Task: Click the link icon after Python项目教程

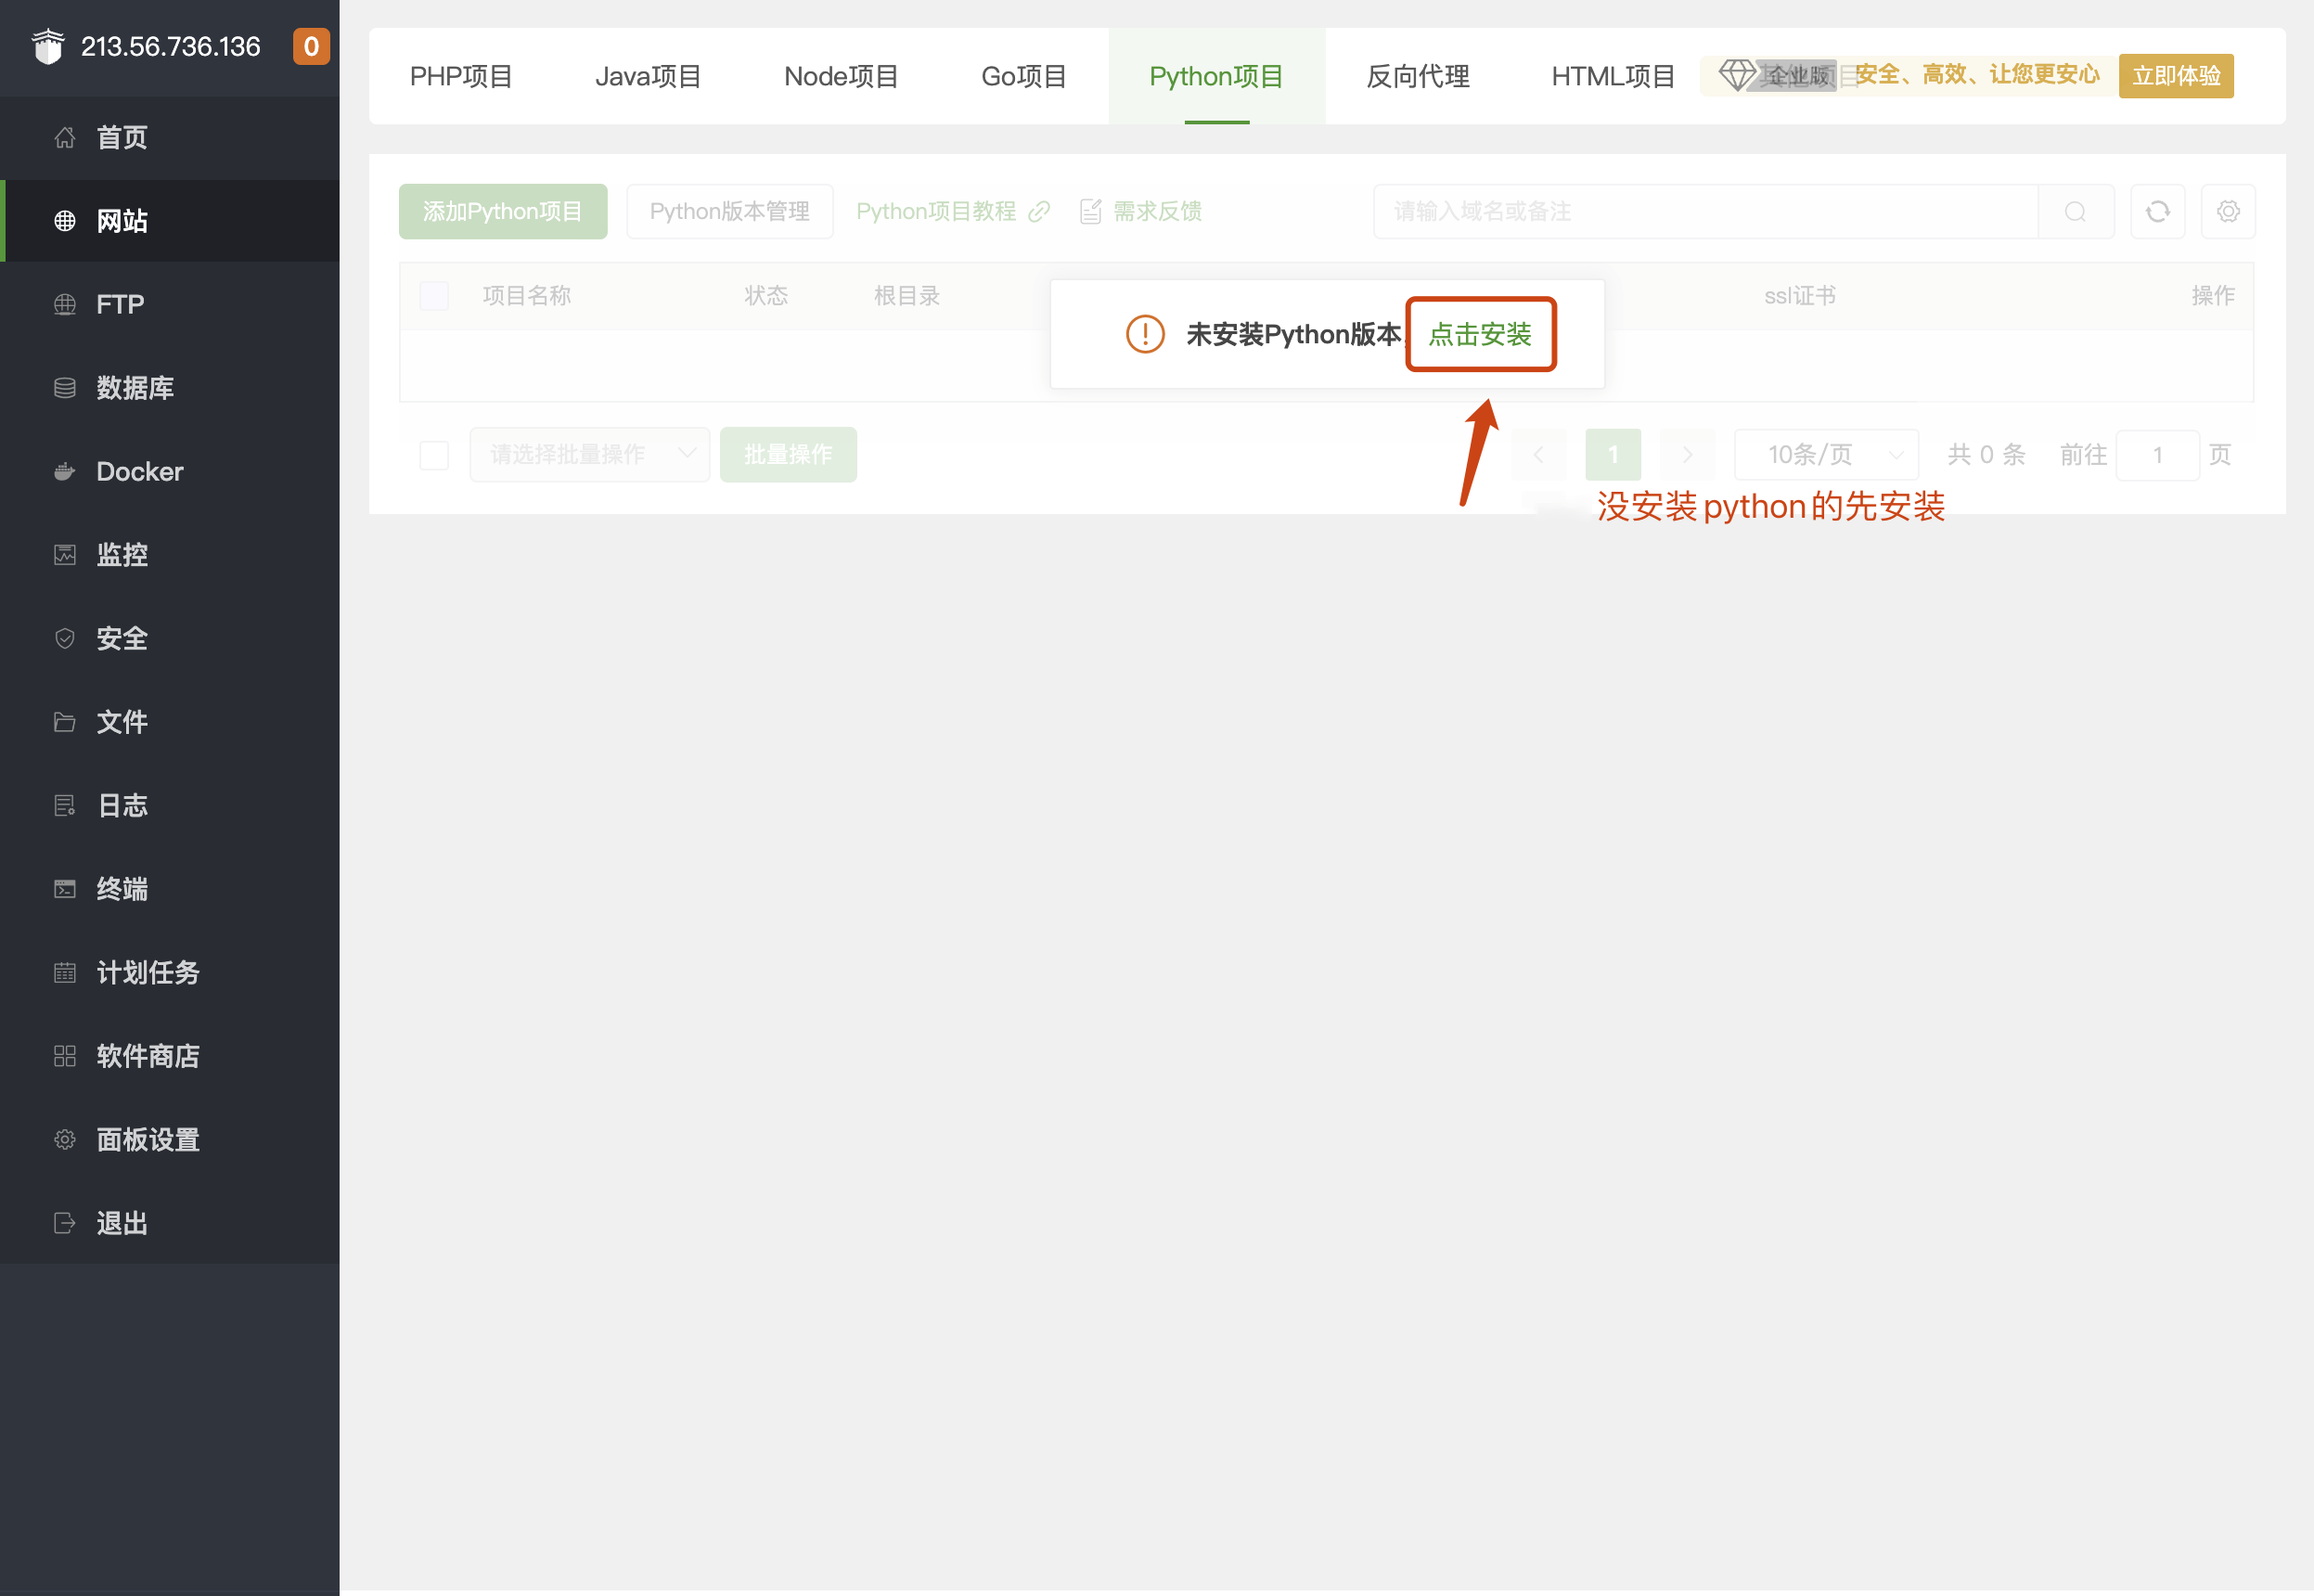Action: pyautogui.click(x=1039, y=211)
